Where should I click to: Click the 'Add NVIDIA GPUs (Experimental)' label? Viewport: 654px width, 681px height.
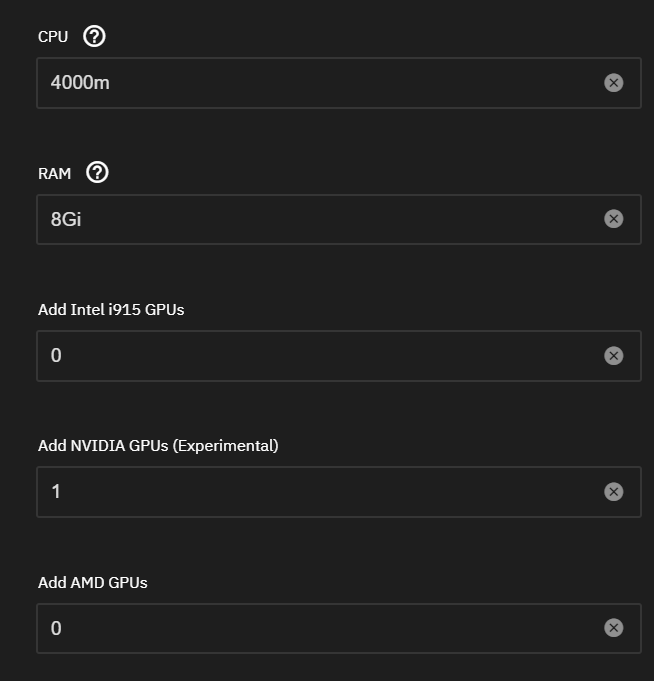click(x=158, y=446)
